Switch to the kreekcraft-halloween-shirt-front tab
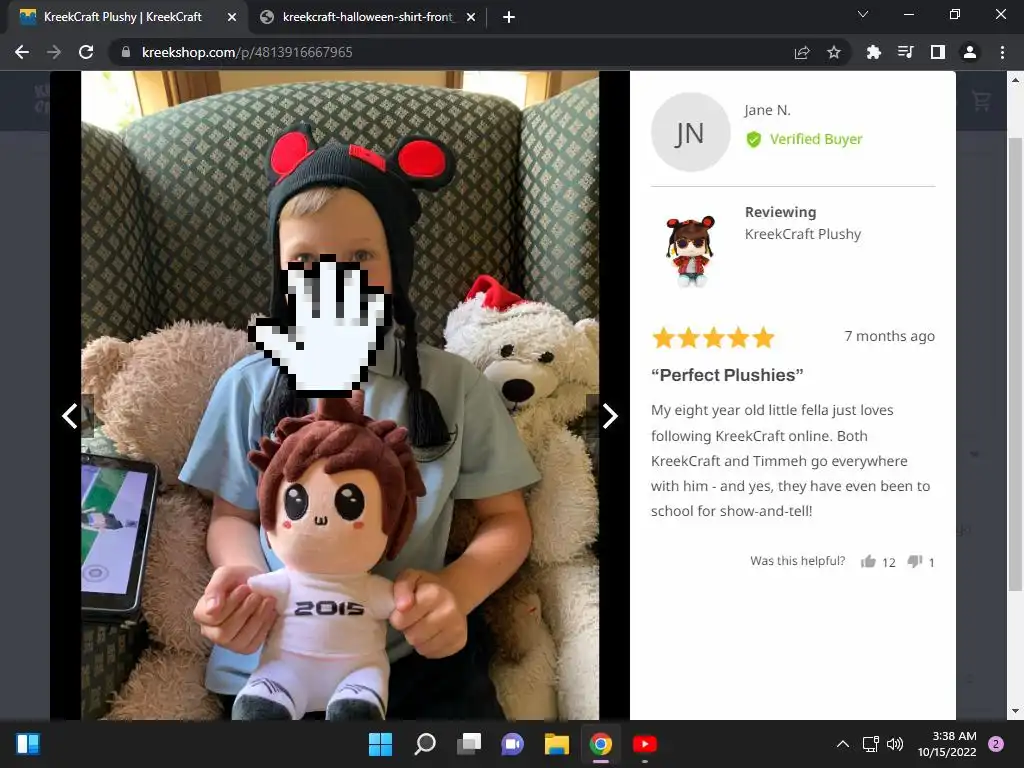Viewport: 1024px width, 768px height. click(x=366, y=17)
